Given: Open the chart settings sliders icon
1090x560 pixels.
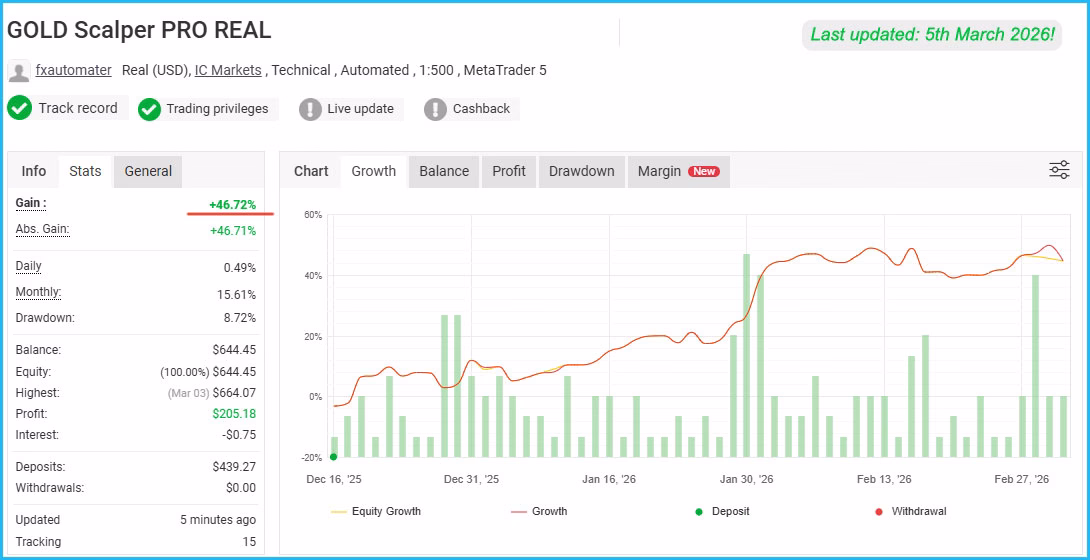Looking at the screenshot, I should pyautogui.click(x=1059, y=170).
